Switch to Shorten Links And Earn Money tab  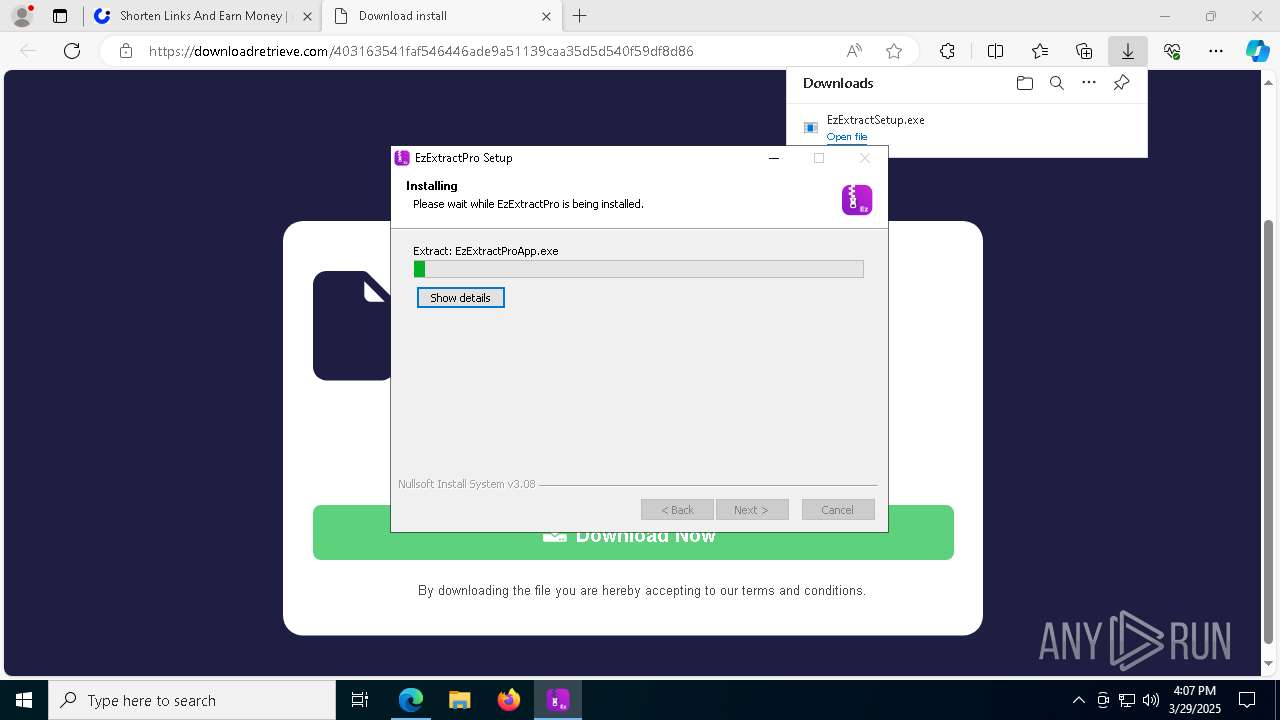(x=201, y=16)
